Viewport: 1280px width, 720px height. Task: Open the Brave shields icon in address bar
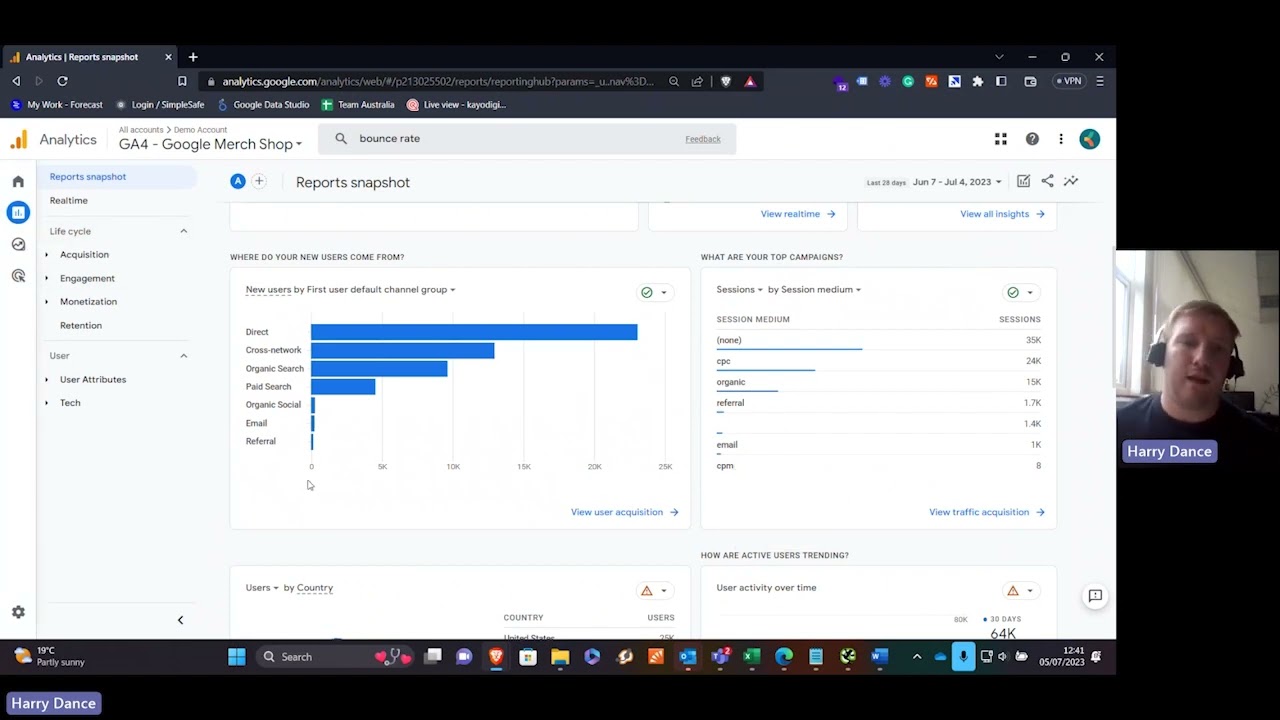point(726,81)
